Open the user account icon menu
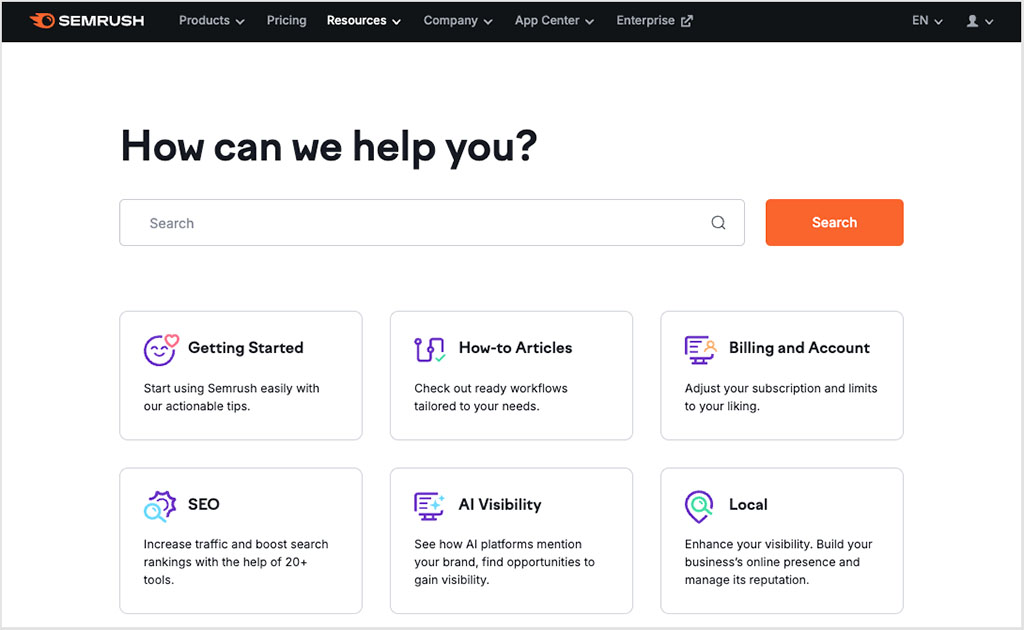Viewport: 1024px width, 630px height. click(x=977, y=20)
